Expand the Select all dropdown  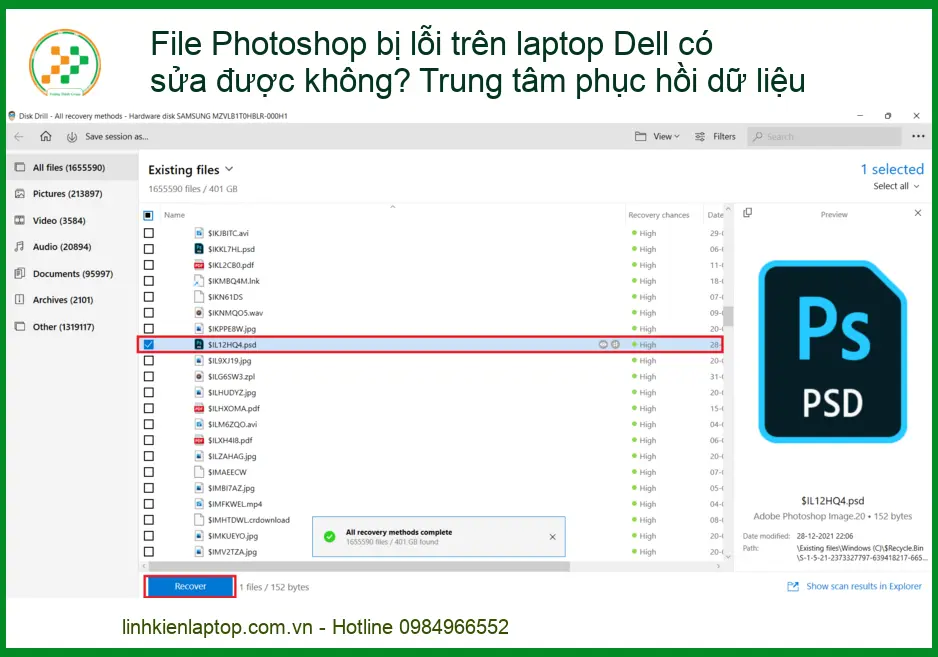coord(897,186)
